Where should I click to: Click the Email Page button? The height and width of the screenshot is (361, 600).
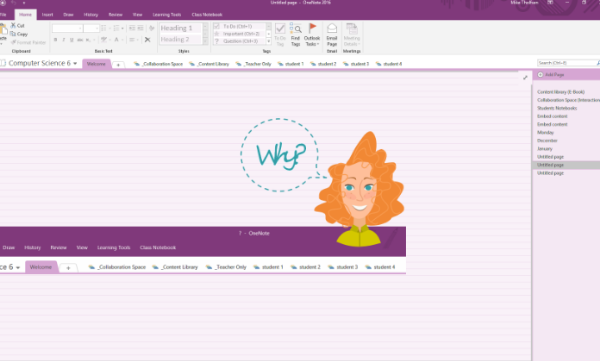(332, 34)
